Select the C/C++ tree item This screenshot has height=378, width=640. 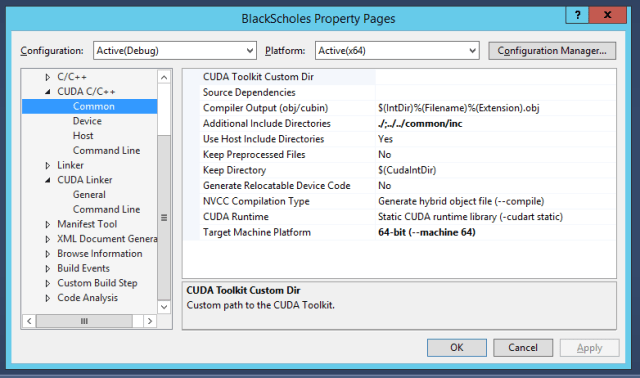[72, 77]
